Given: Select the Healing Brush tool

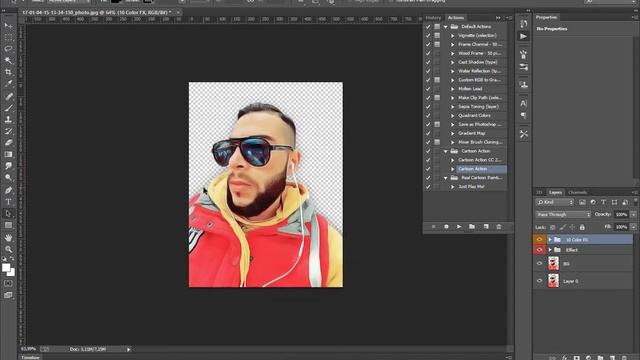Looking at the screenshot, I should click(8, 96).
